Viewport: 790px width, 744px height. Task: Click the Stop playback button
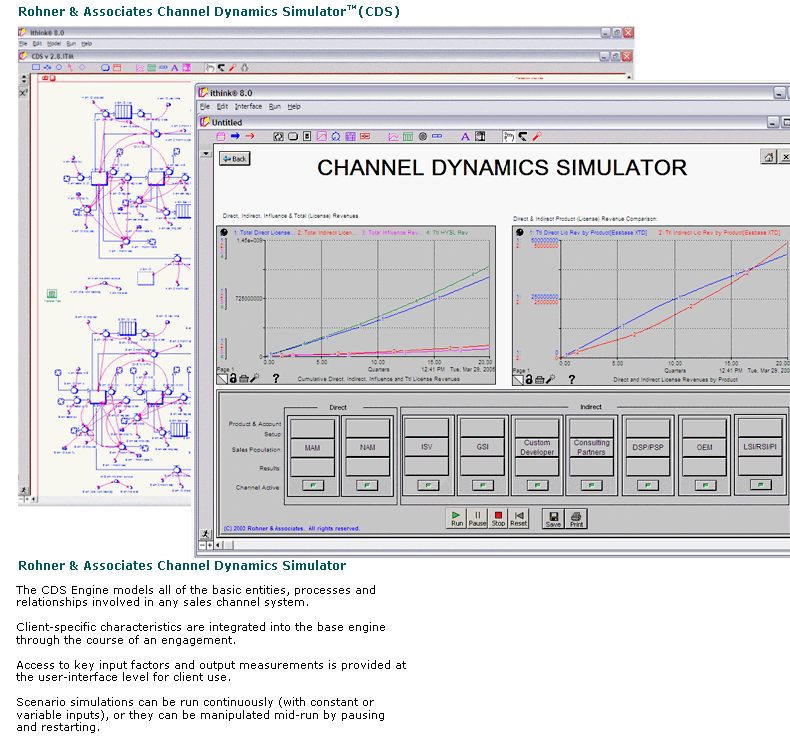tap(498, 518)
